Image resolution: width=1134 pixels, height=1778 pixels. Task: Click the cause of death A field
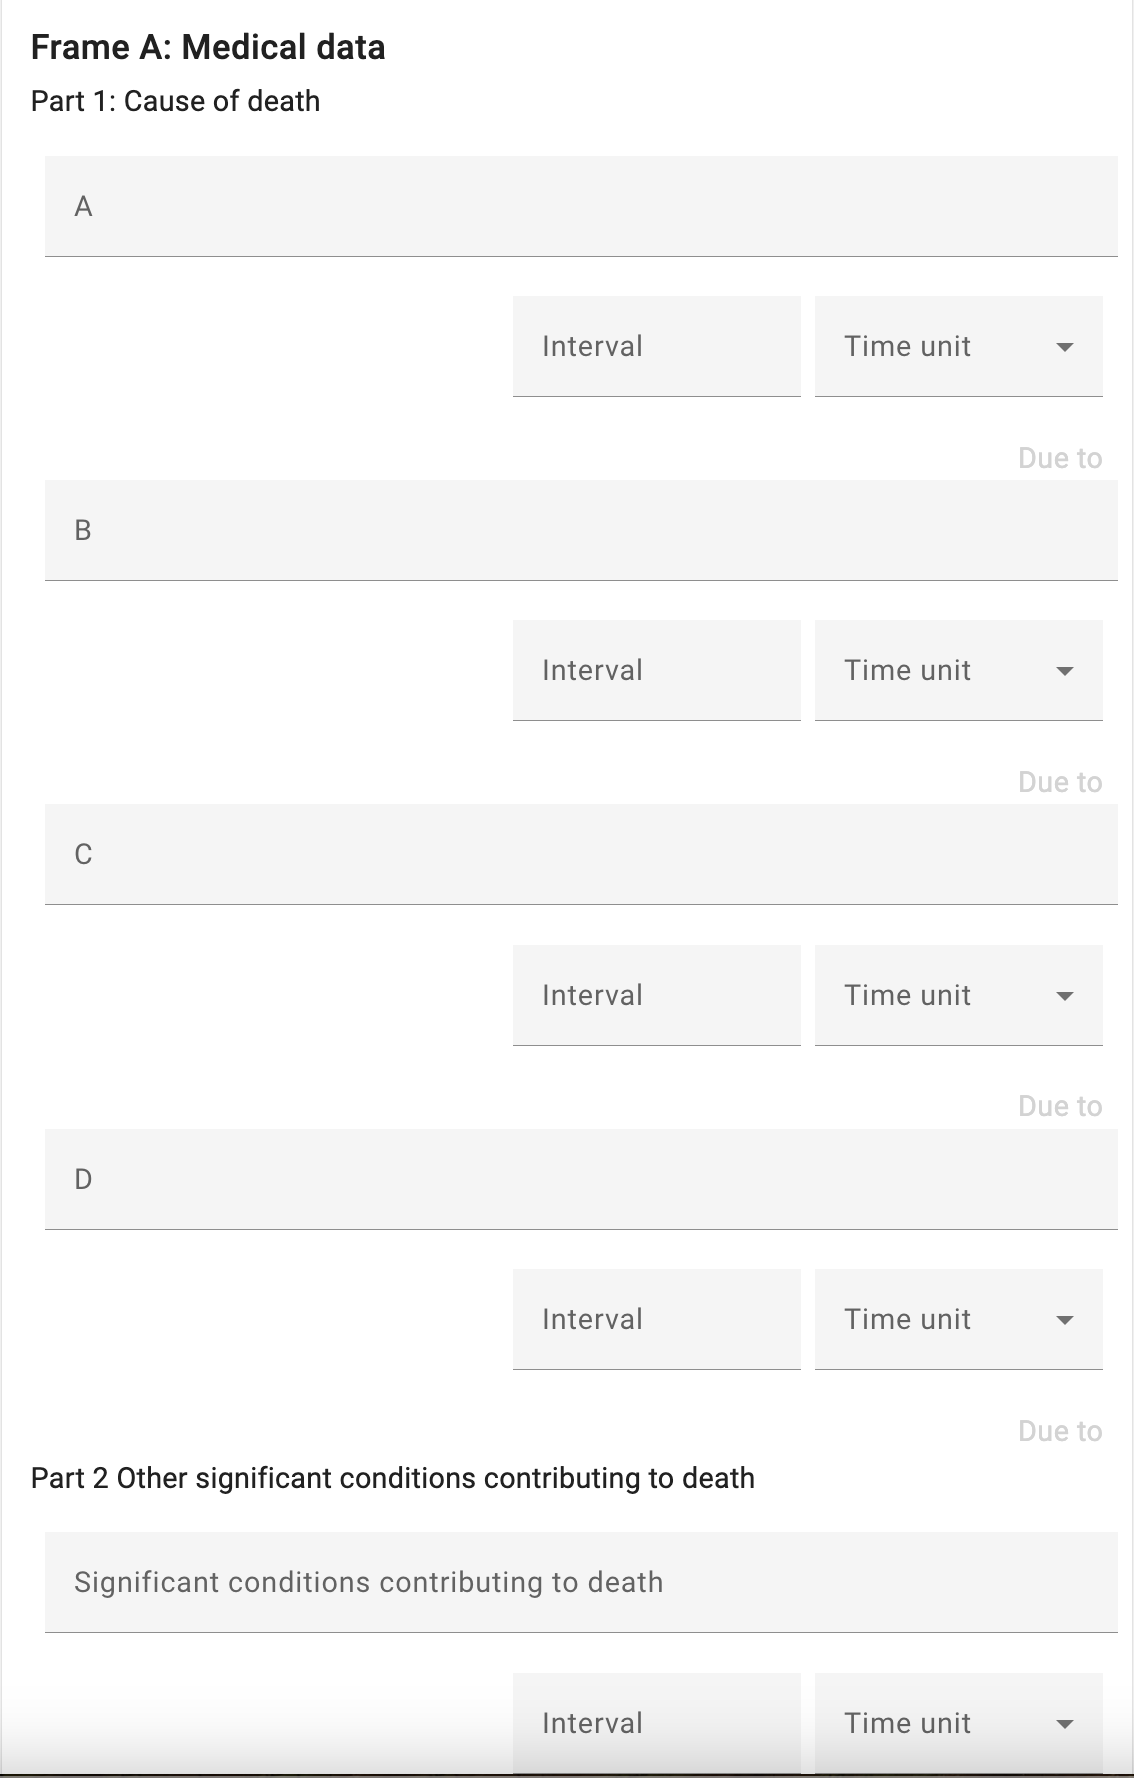click(580, 206)
